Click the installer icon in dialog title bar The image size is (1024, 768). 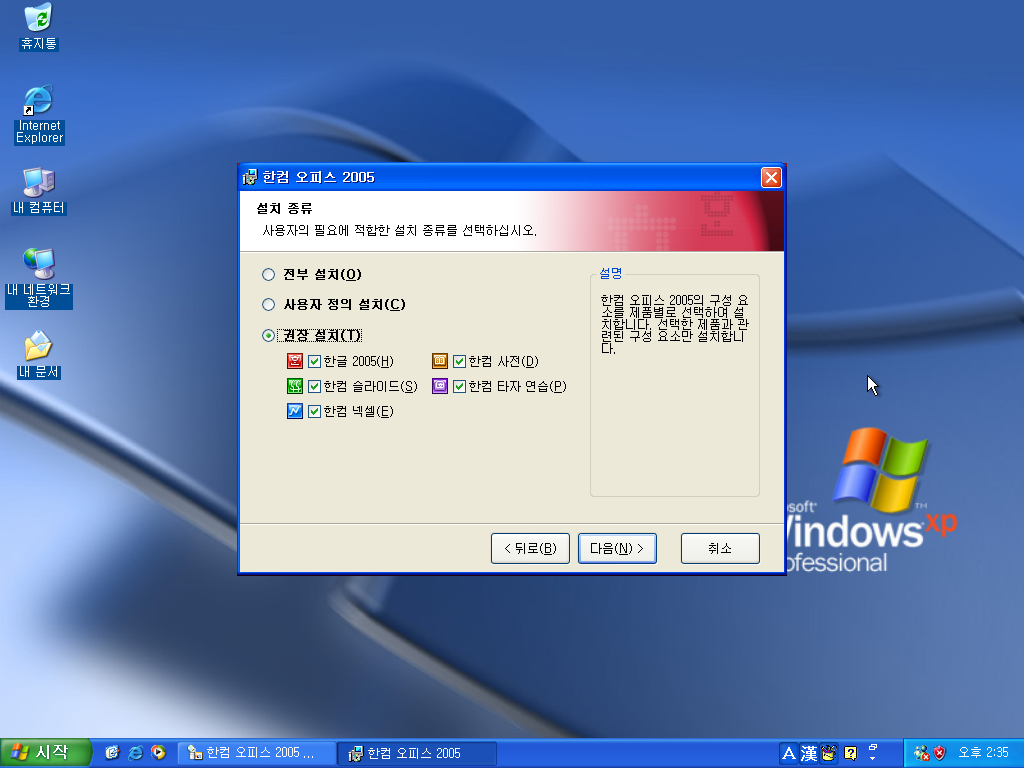tap(249, 177)
